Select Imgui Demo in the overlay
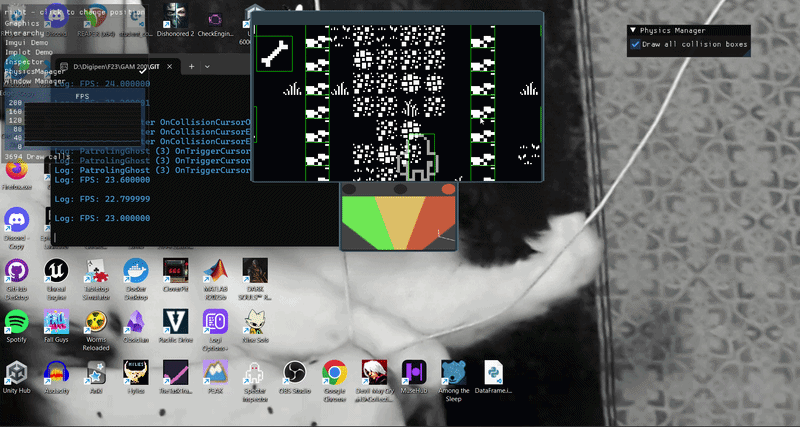Viewport: 800px width, 427px height. 27,42
